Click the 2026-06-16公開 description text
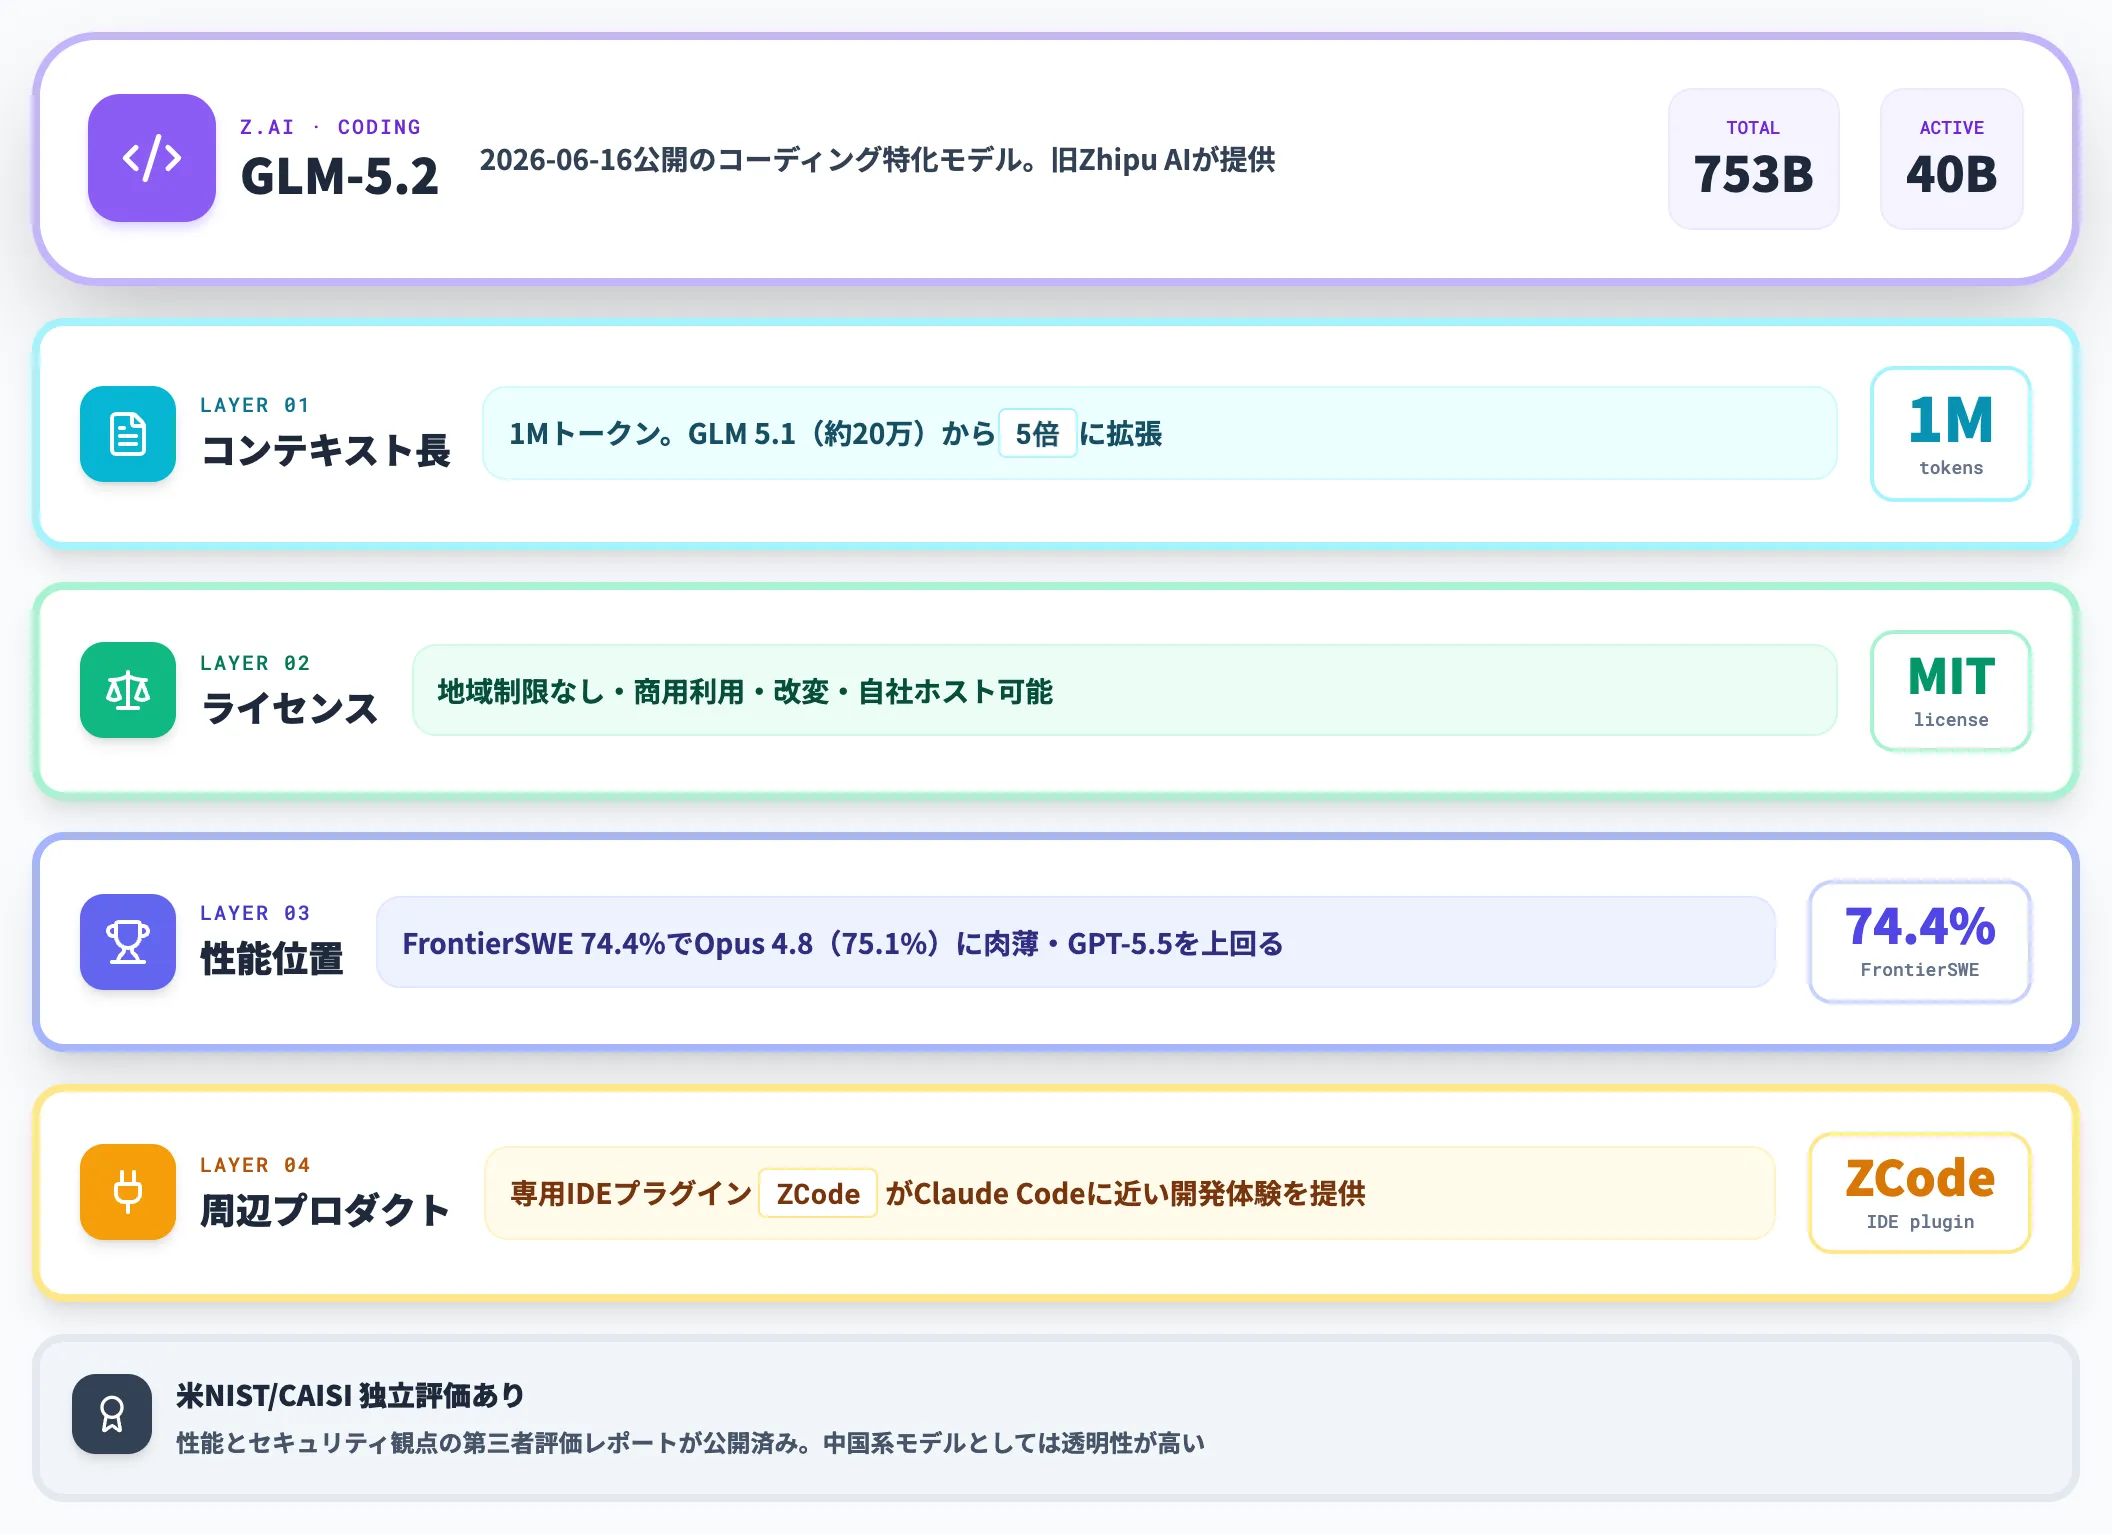This screenshot has width=2112, height=1534. [877, 160]
